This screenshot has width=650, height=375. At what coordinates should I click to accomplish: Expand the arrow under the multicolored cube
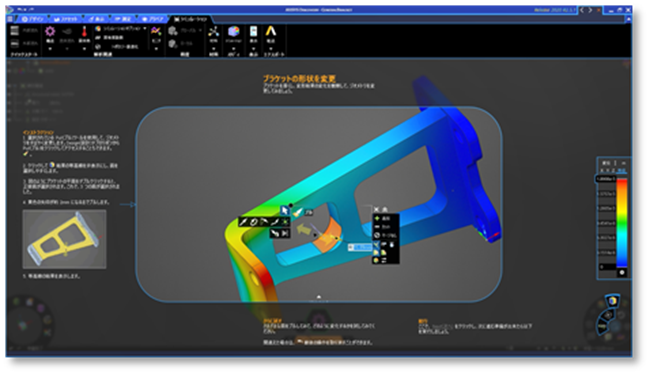click(x=234, y=48)
